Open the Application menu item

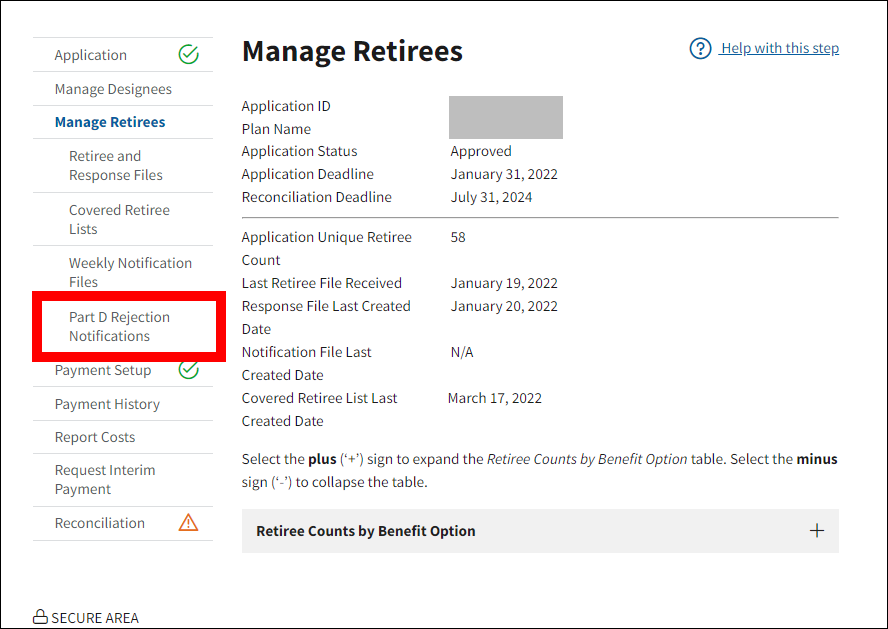[91, 55]
